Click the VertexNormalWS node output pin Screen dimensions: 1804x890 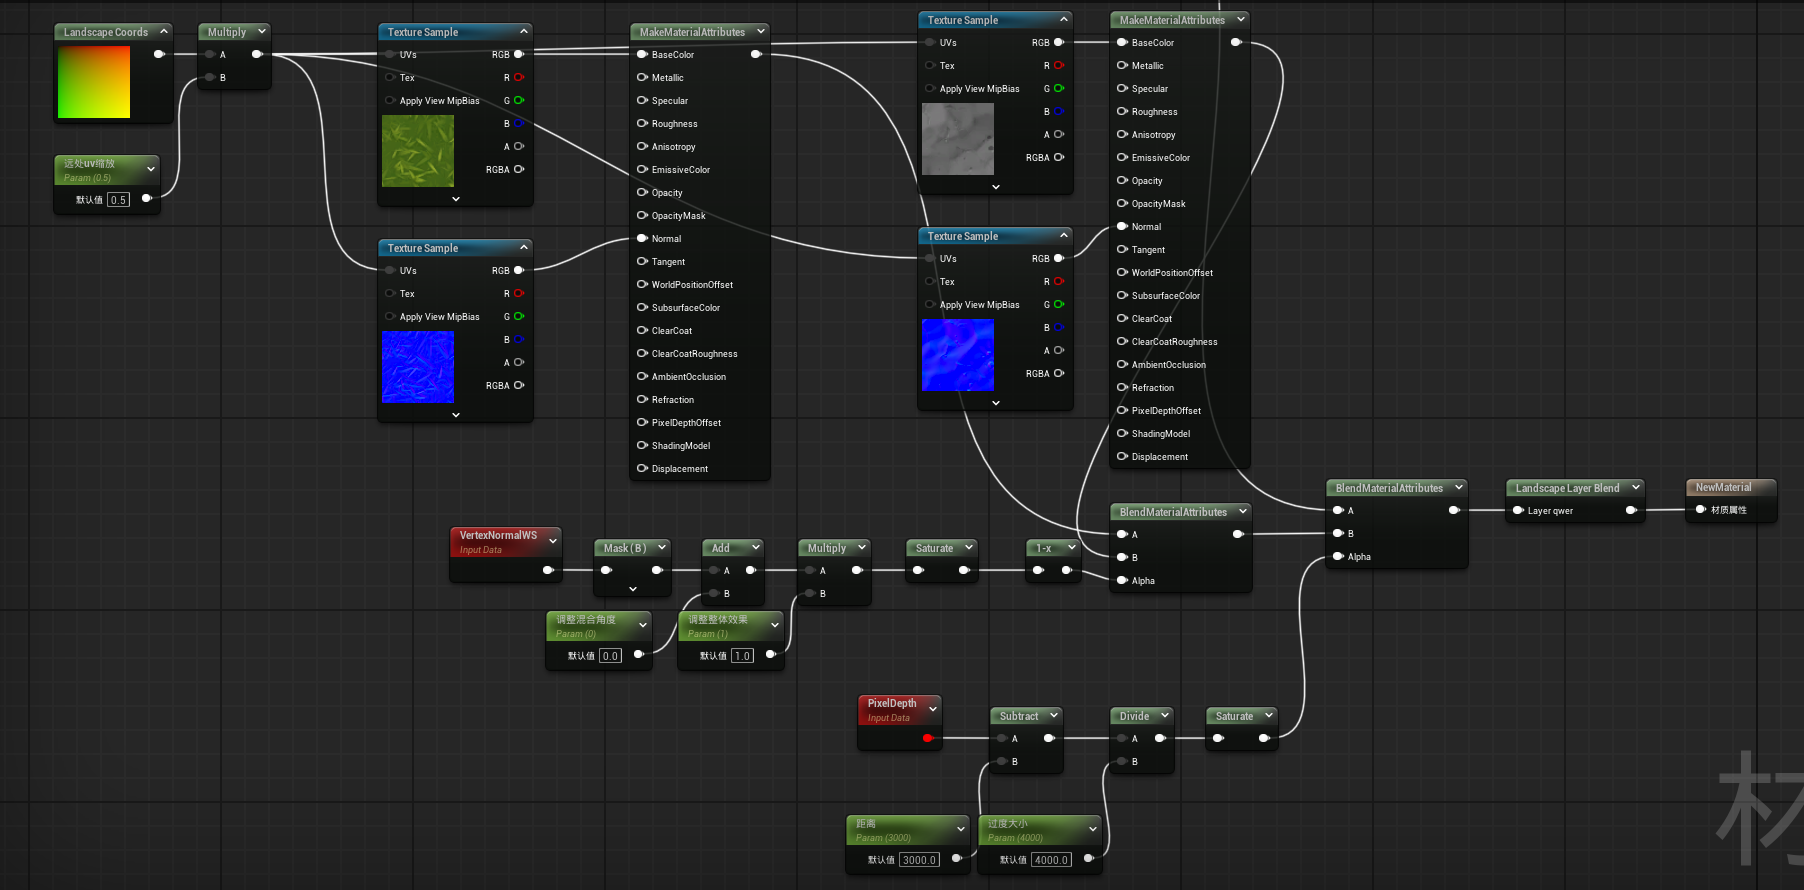tap(547, 570)
